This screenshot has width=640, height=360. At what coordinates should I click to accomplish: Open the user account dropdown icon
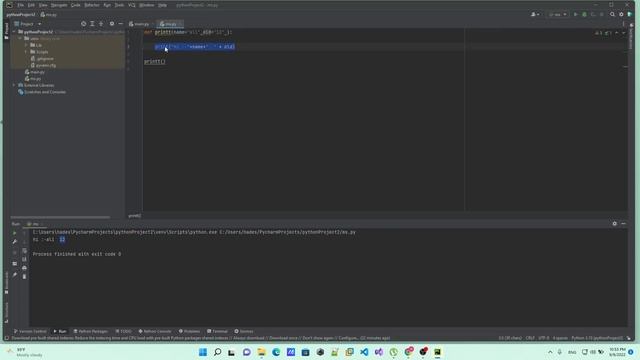coord(535,14)
